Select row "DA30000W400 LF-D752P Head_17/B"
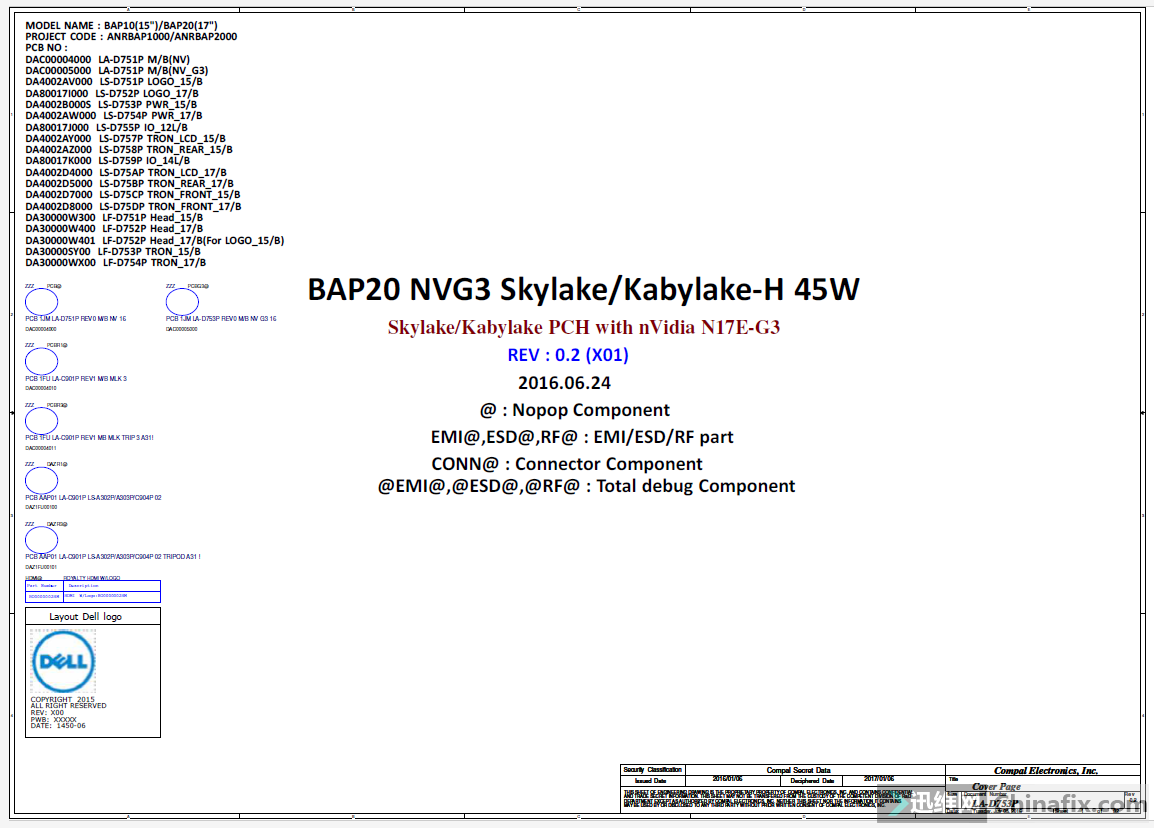This screenshot has width=1154, height=828. (114, 229)
